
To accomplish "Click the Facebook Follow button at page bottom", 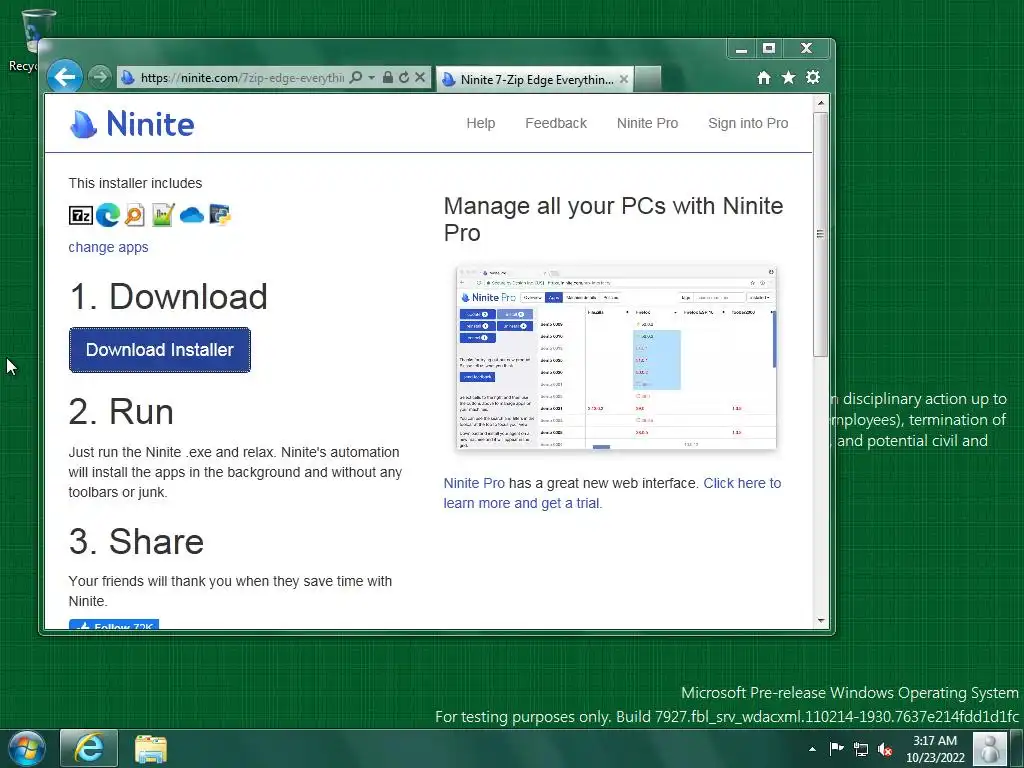I will pyautogui.click(x=114, y=624).
